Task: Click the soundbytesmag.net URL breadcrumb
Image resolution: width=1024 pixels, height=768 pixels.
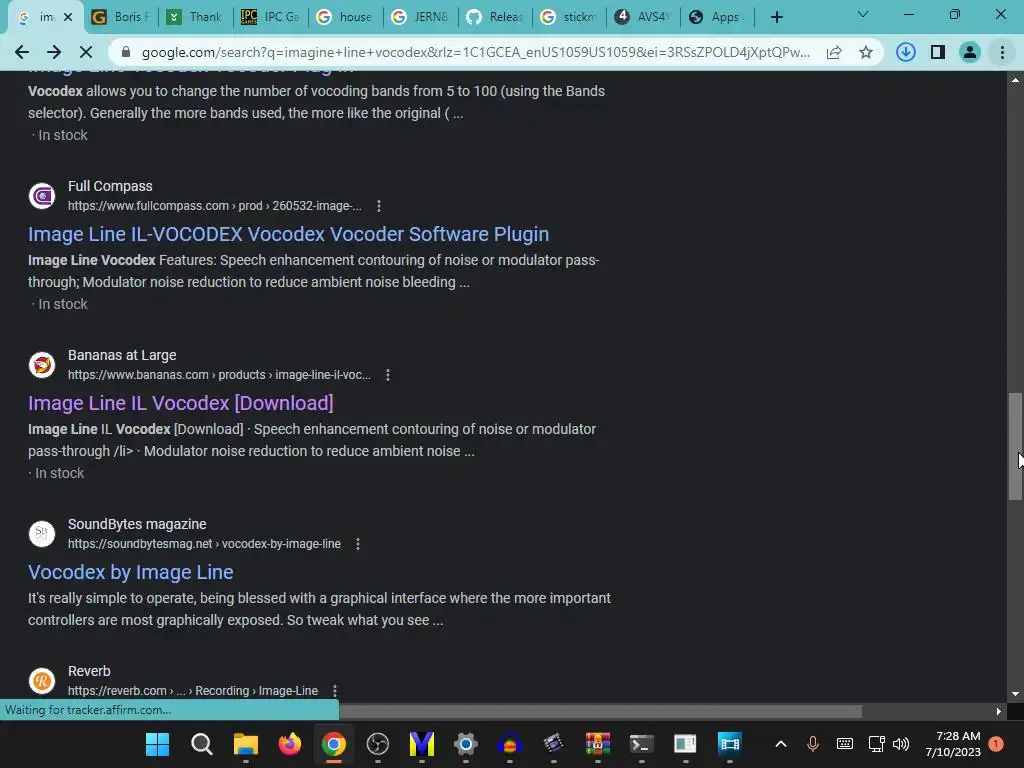Action: pyautogui.click(x=204, y=545)
